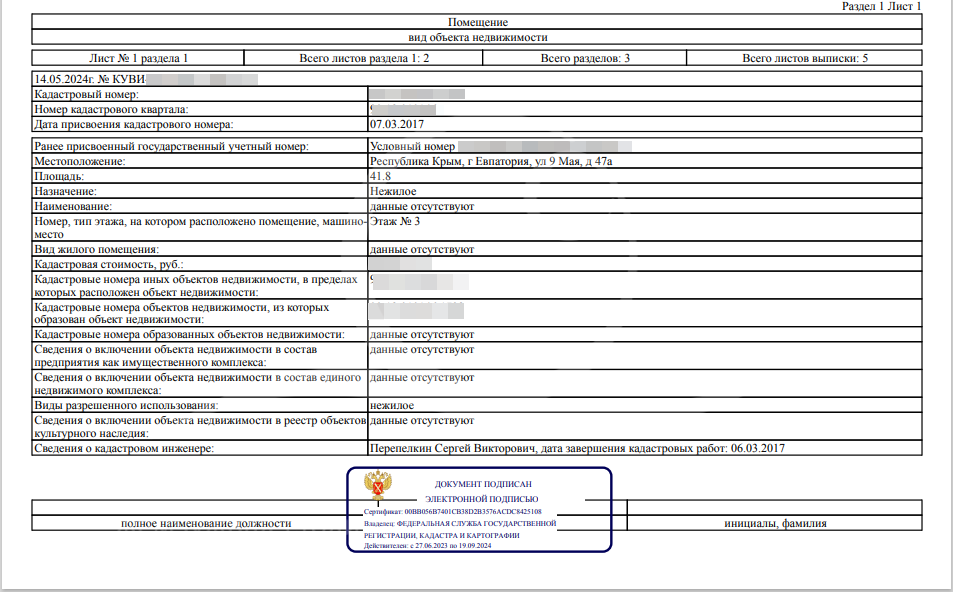
Task: Click the cadastral engineer name Перепелкин Сергей Викторович
Action: (x=453, y=449)
